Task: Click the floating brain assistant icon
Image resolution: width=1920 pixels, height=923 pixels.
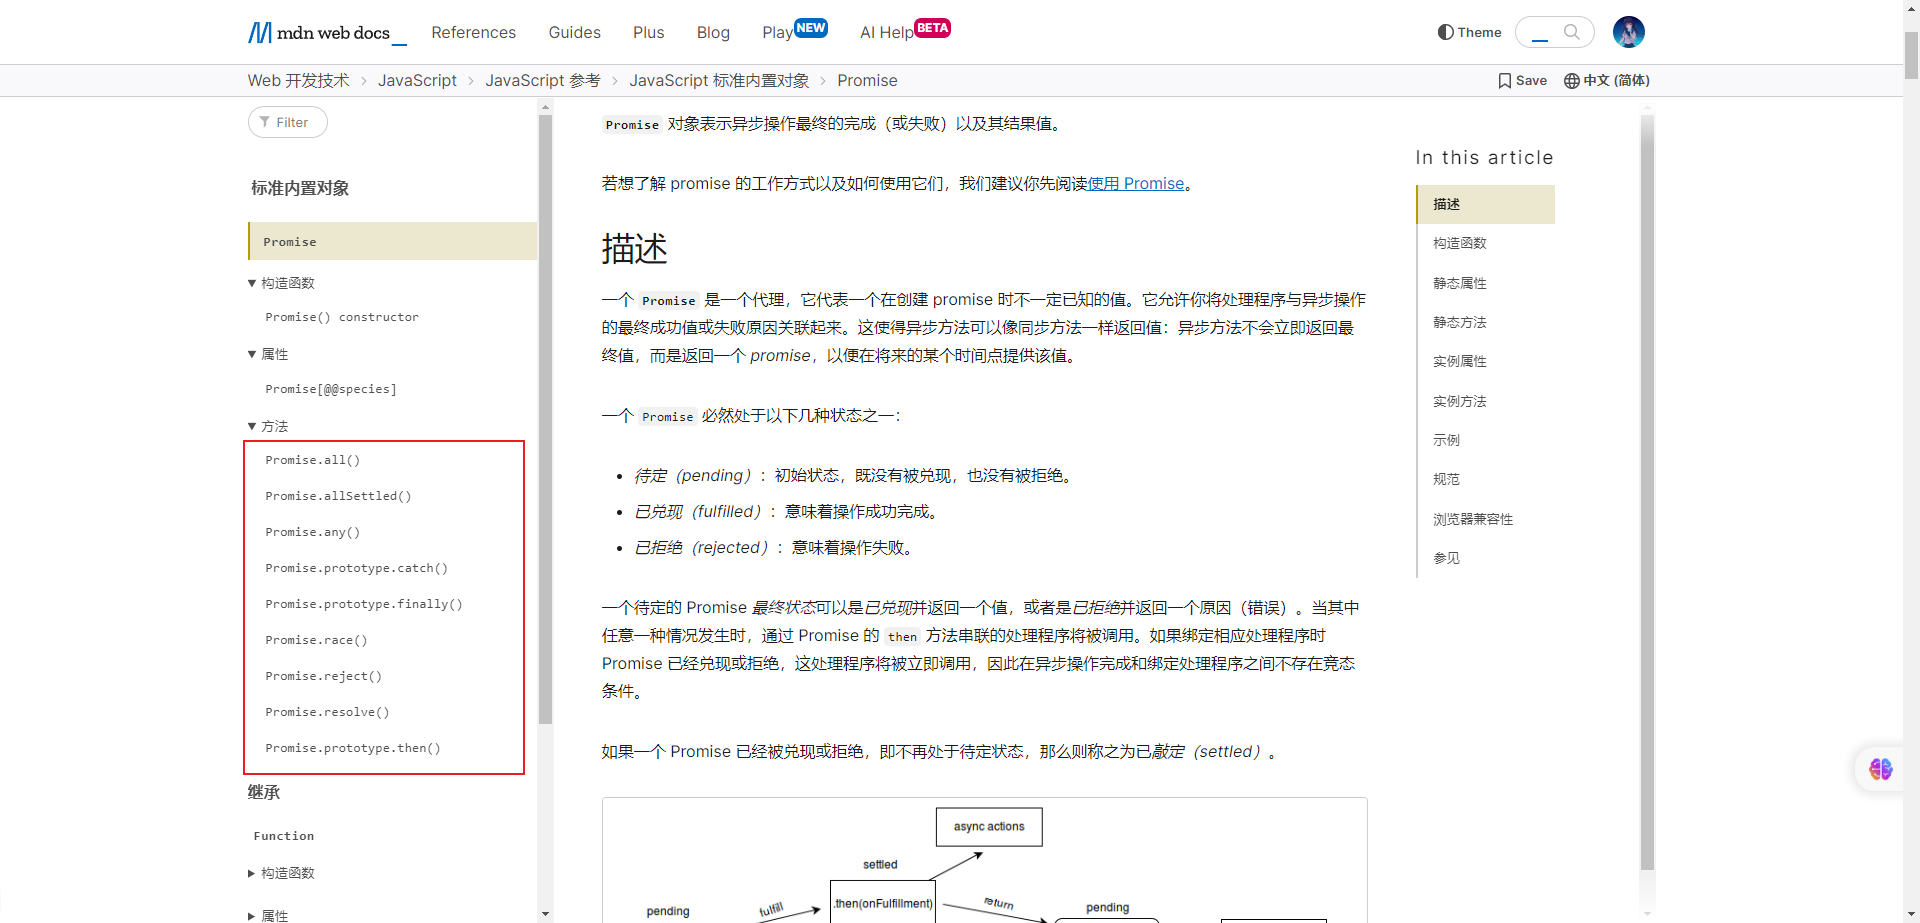Action: (1880, 769)
